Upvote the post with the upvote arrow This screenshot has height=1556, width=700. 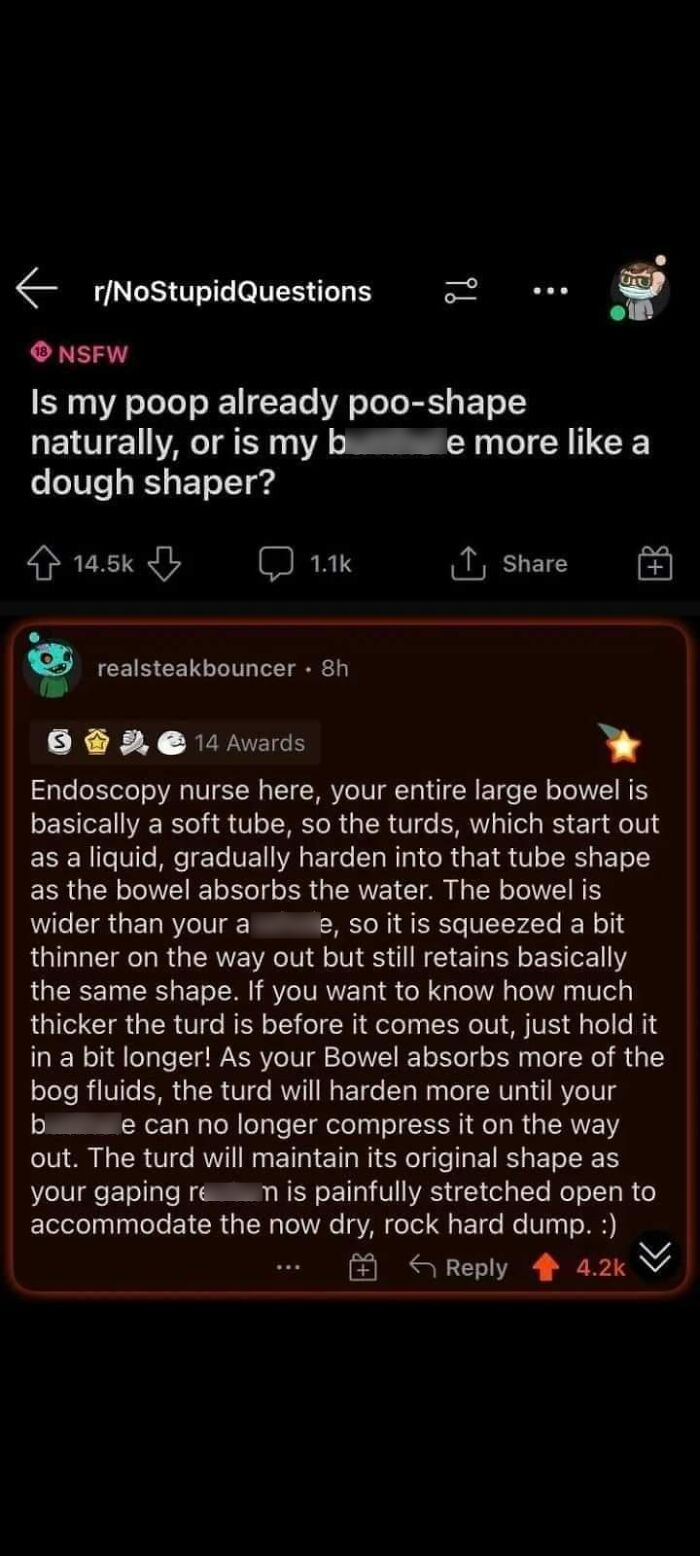45,563
